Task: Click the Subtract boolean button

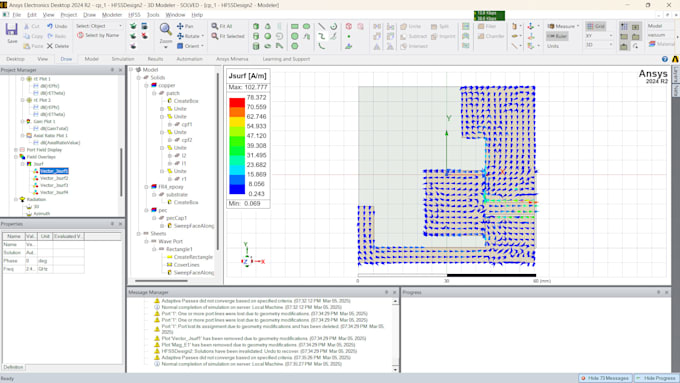Action: 414,36
